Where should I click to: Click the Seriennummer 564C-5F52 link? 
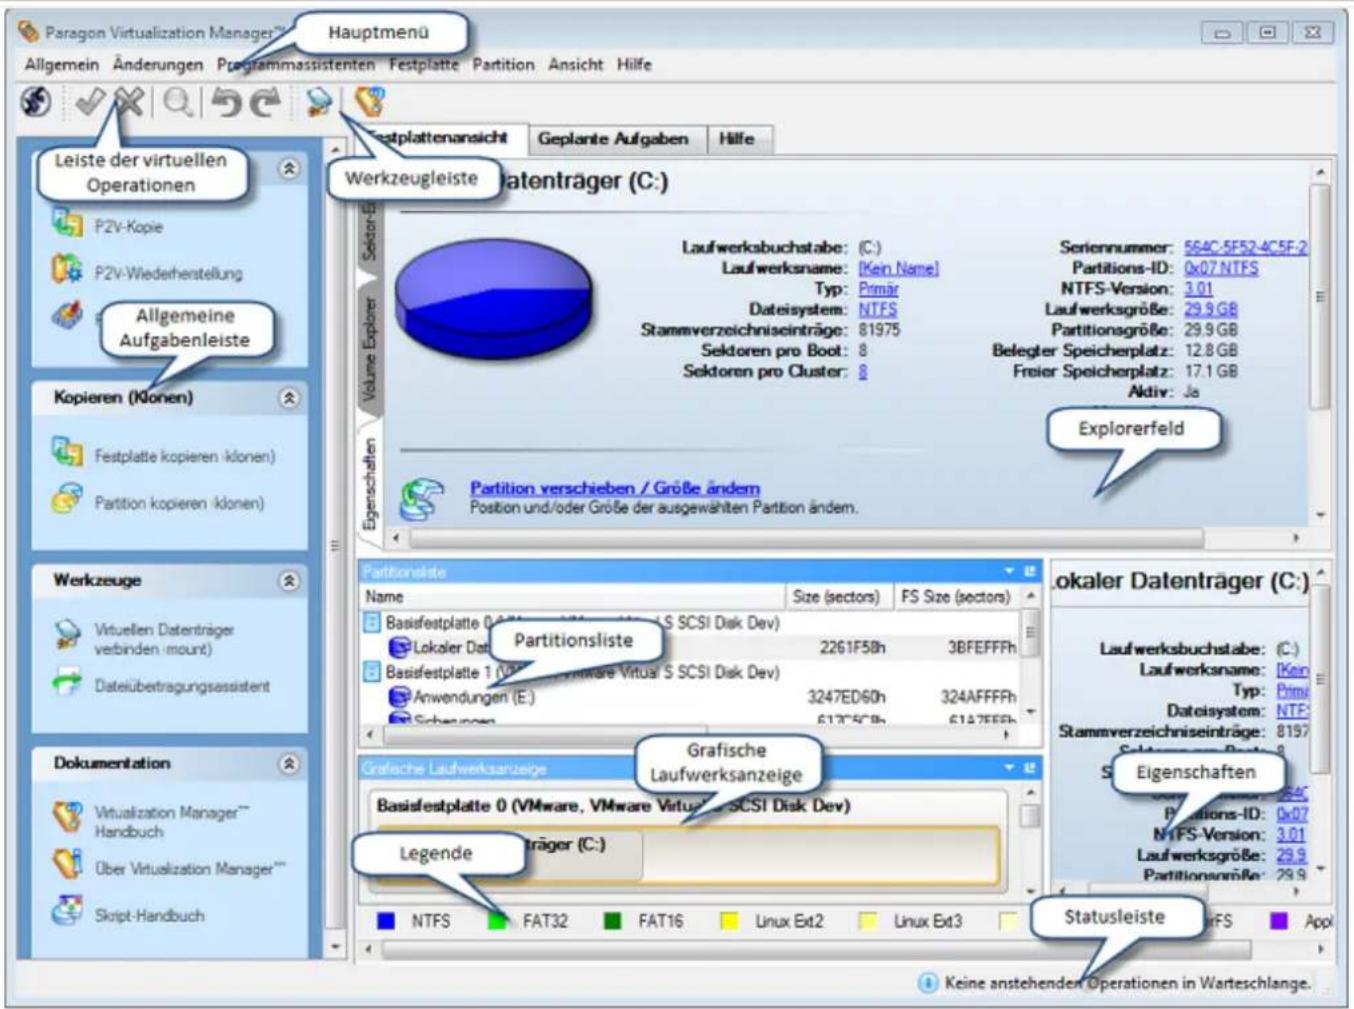(x=1245, y=247)
